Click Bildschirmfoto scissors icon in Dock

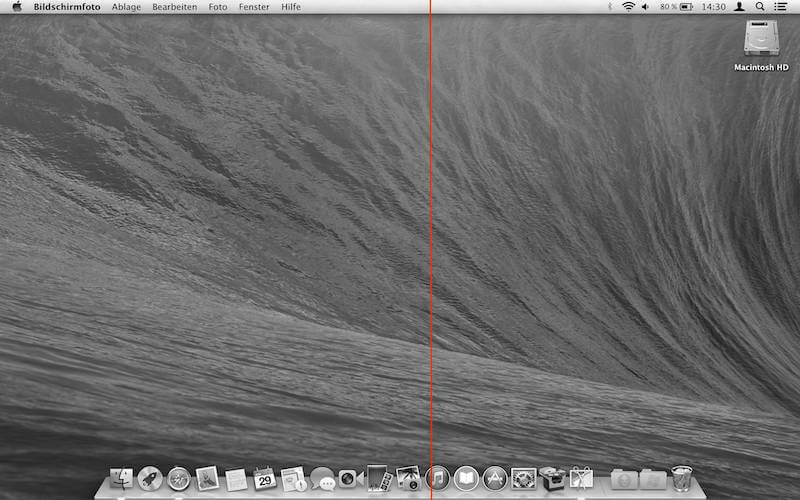click(x=581, y=479)
